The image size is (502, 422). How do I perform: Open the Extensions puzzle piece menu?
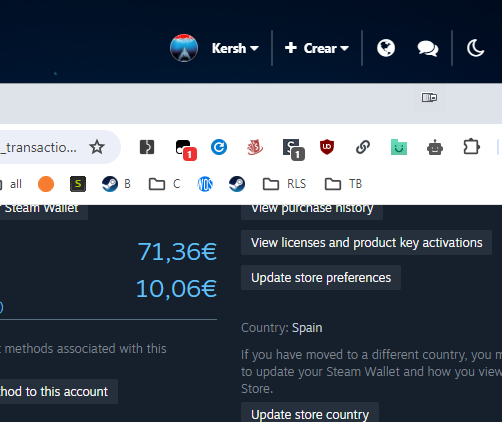tap(471, 147)
